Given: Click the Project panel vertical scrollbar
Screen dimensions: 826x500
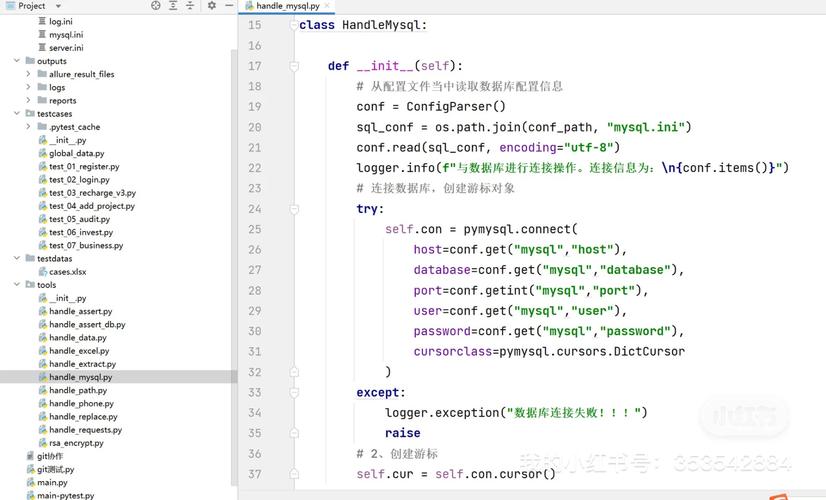Looking at the screenshot, I should [x=234, y=266].
